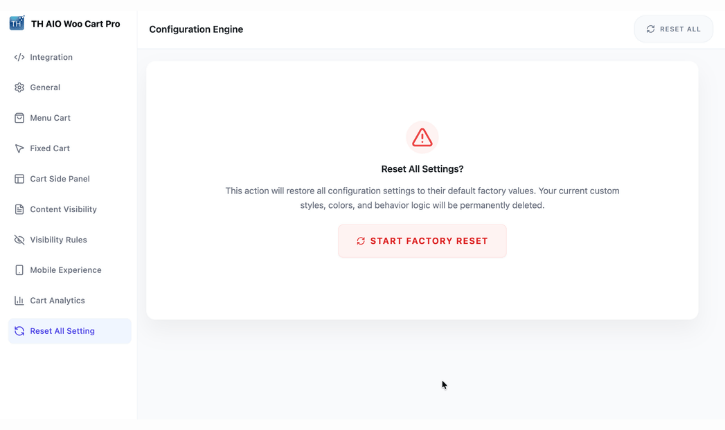This screenshot has width=725, height=430.
Task: Click the TH AIO Woo Cart Pro logo
Action: coord(17,23)
